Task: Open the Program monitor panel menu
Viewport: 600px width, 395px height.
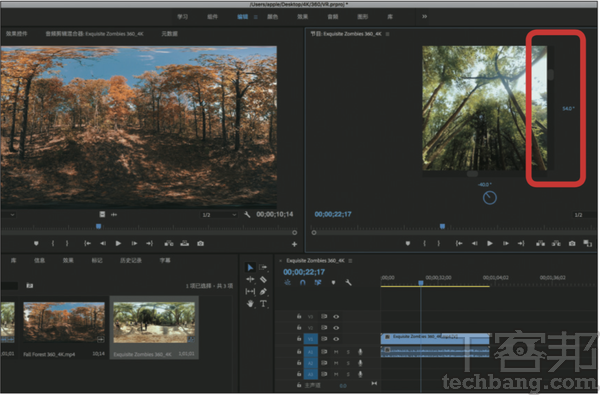Action: pyautogui.click(x=387, y=34)
